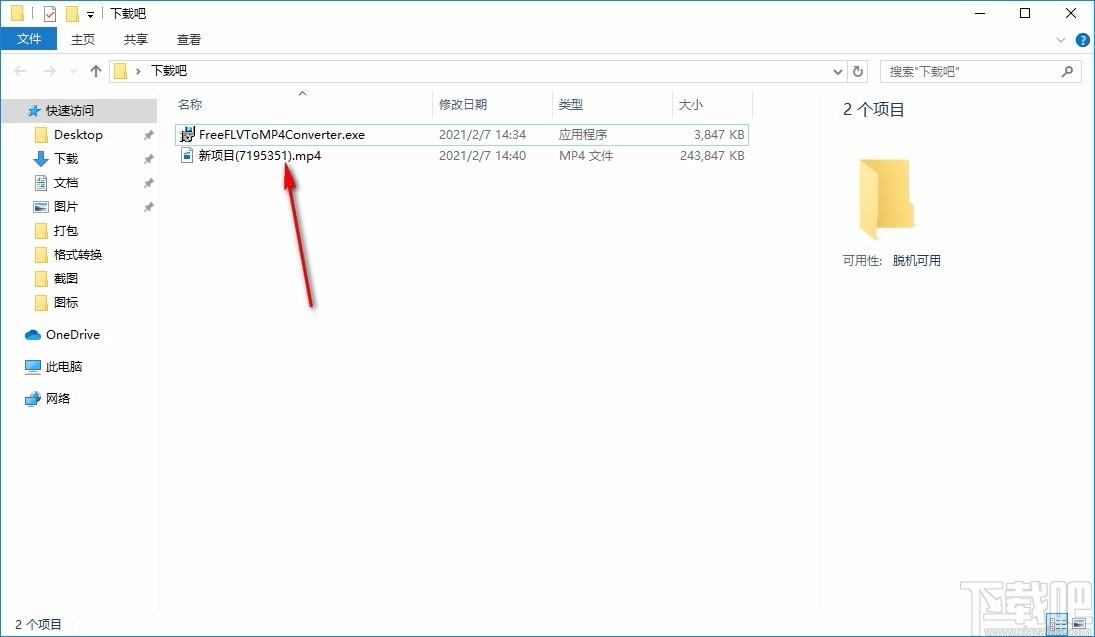Select OneDrive in the navigation pane
This screenshot has height=637, width=1095.
[73, 335]
